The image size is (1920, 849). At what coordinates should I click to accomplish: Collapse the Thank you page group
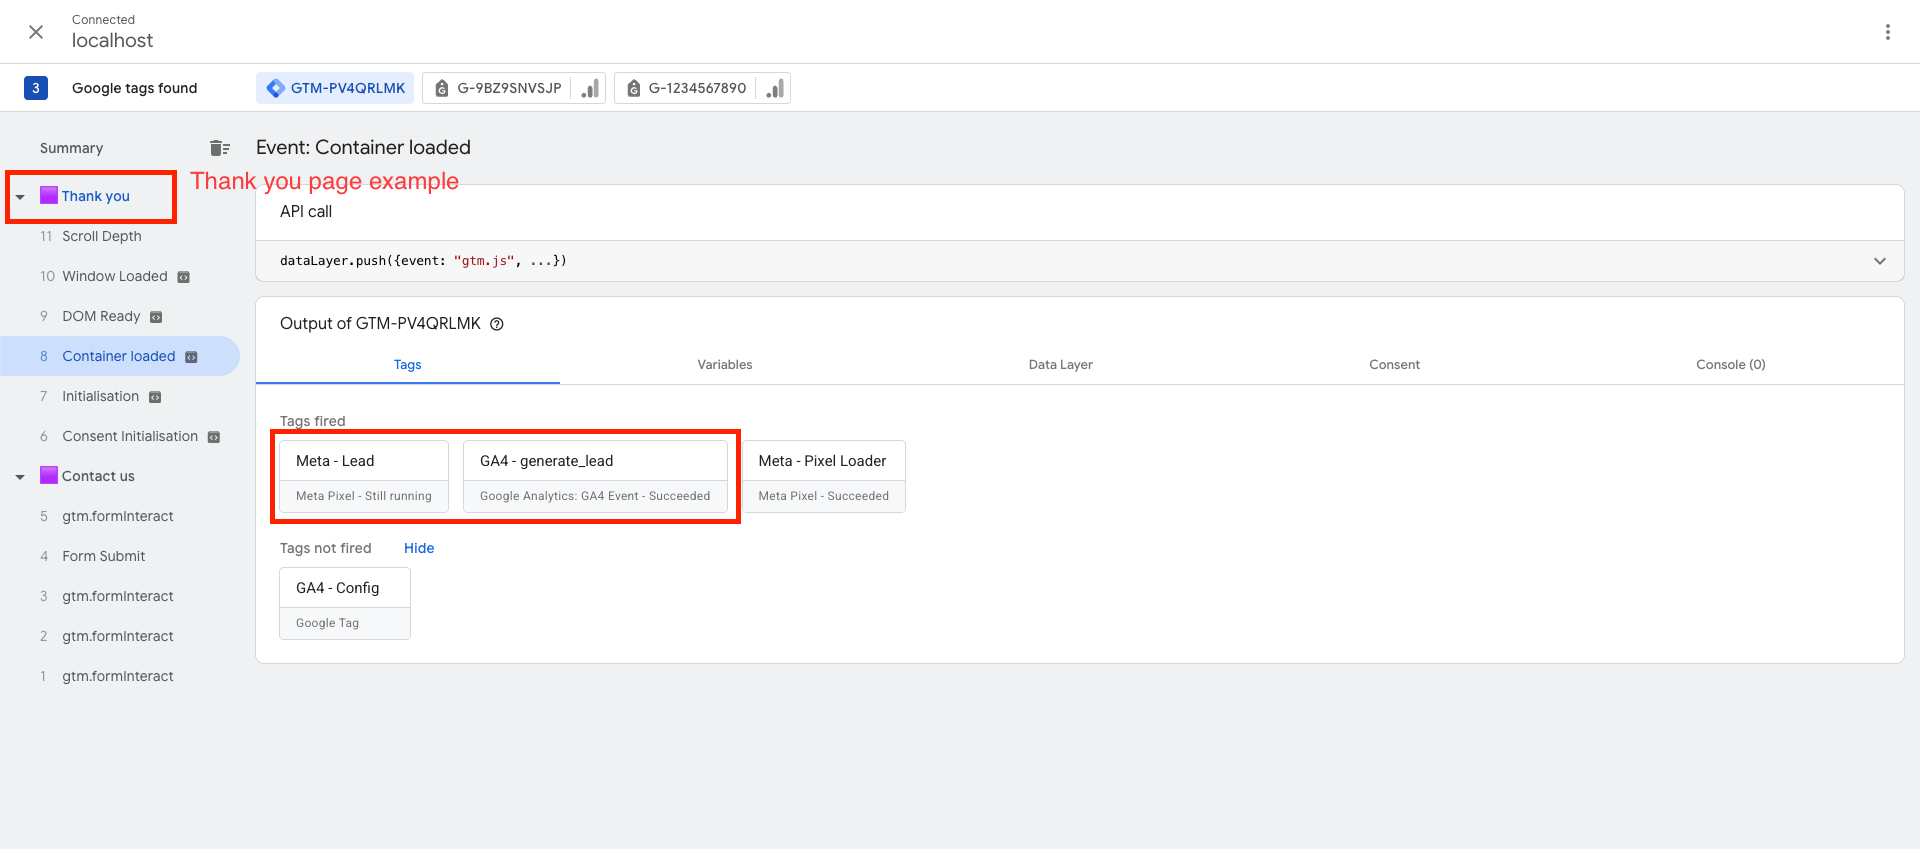pos(20,197)
